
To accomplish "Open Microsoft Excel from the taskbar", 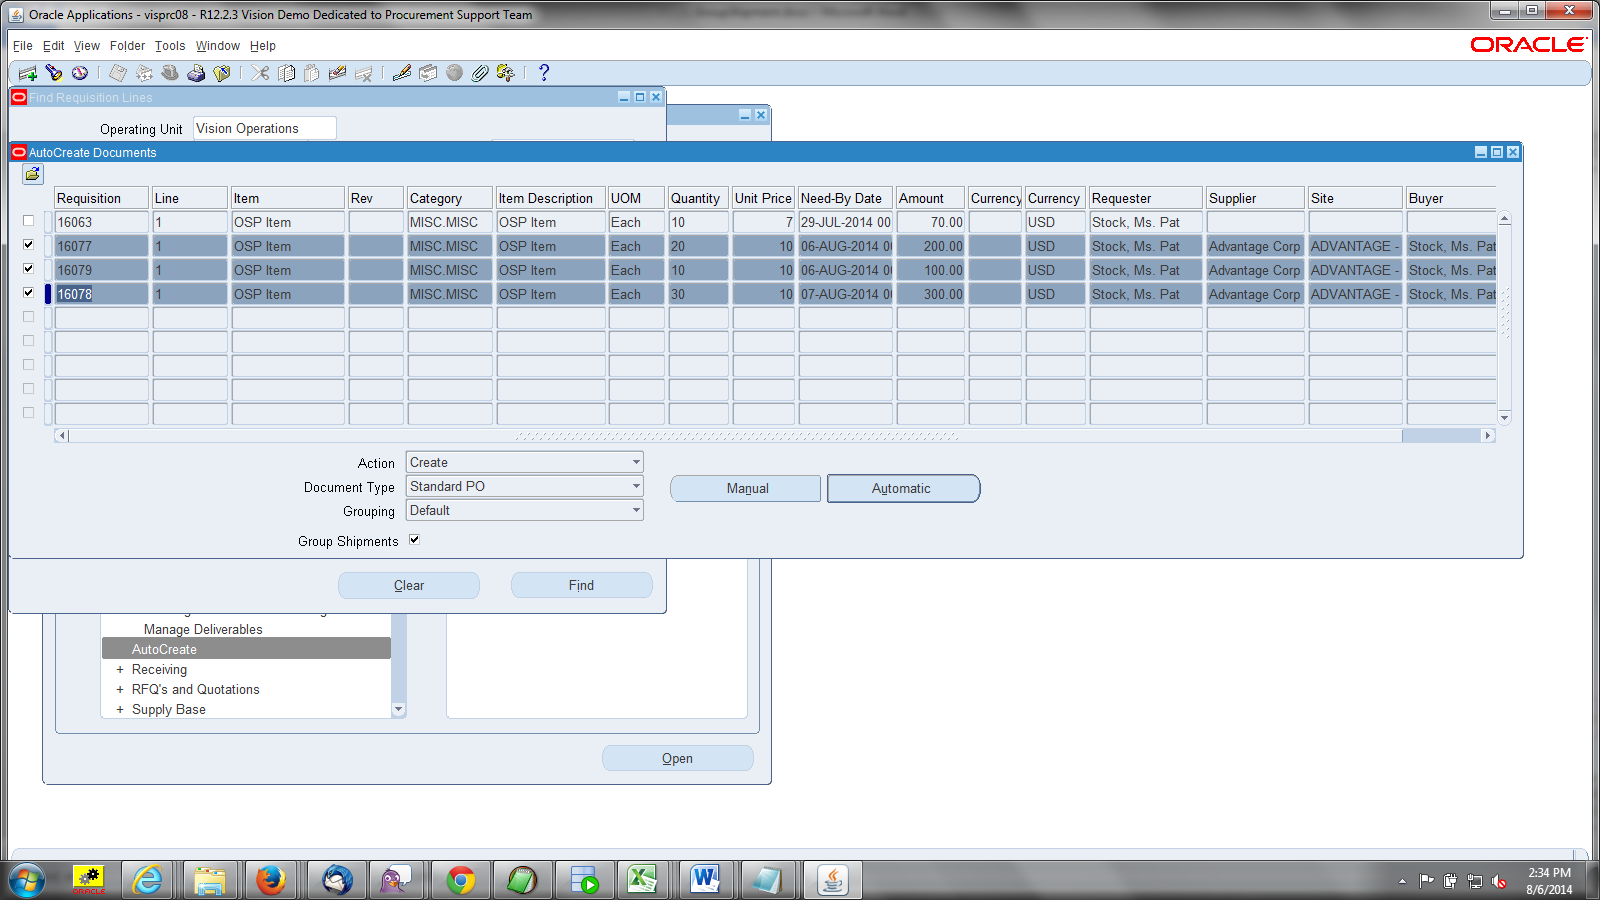I will tap(642, 880).
